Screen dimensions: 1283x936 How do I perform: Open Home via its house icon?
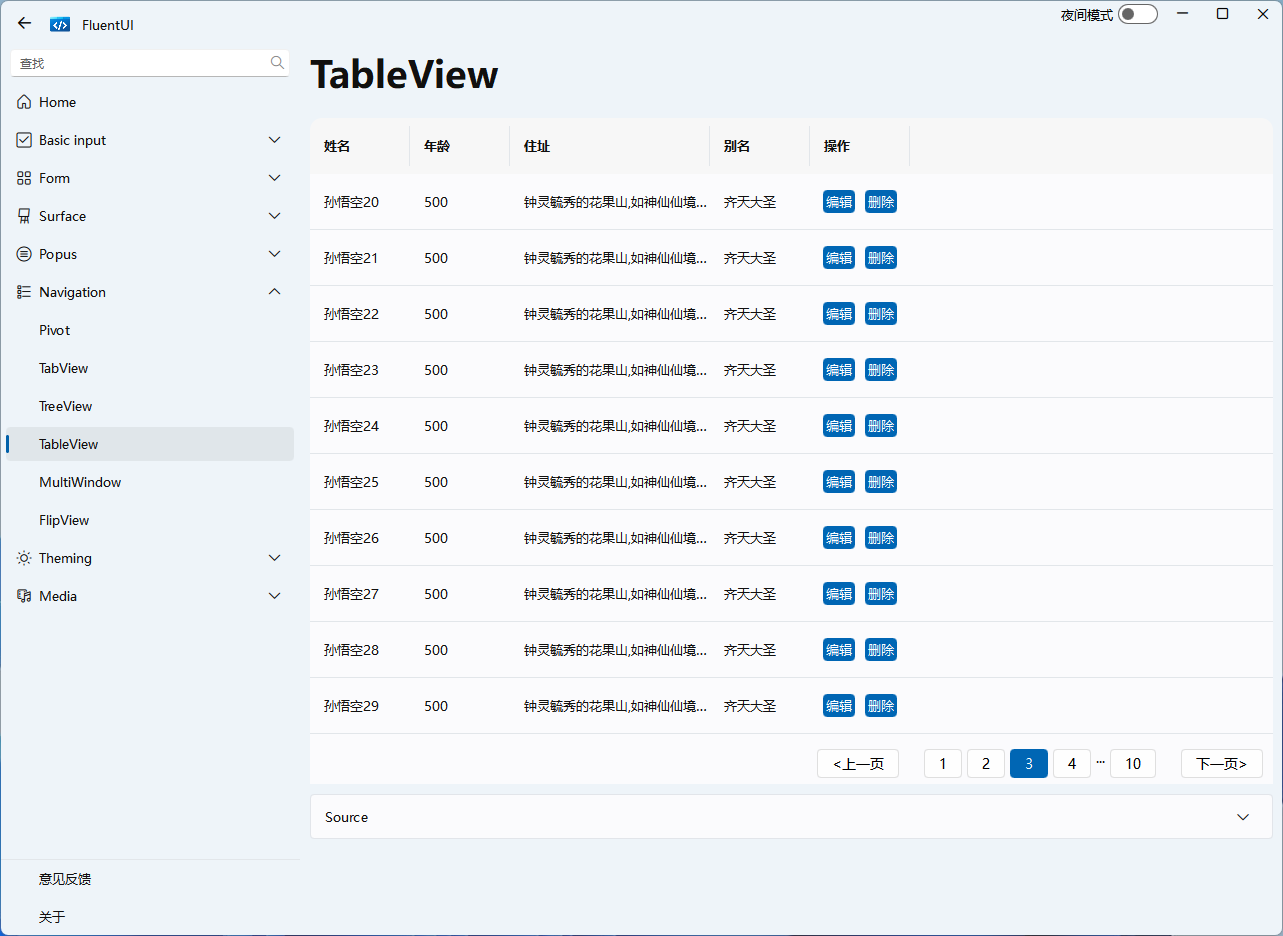click(x=24, y=102)
